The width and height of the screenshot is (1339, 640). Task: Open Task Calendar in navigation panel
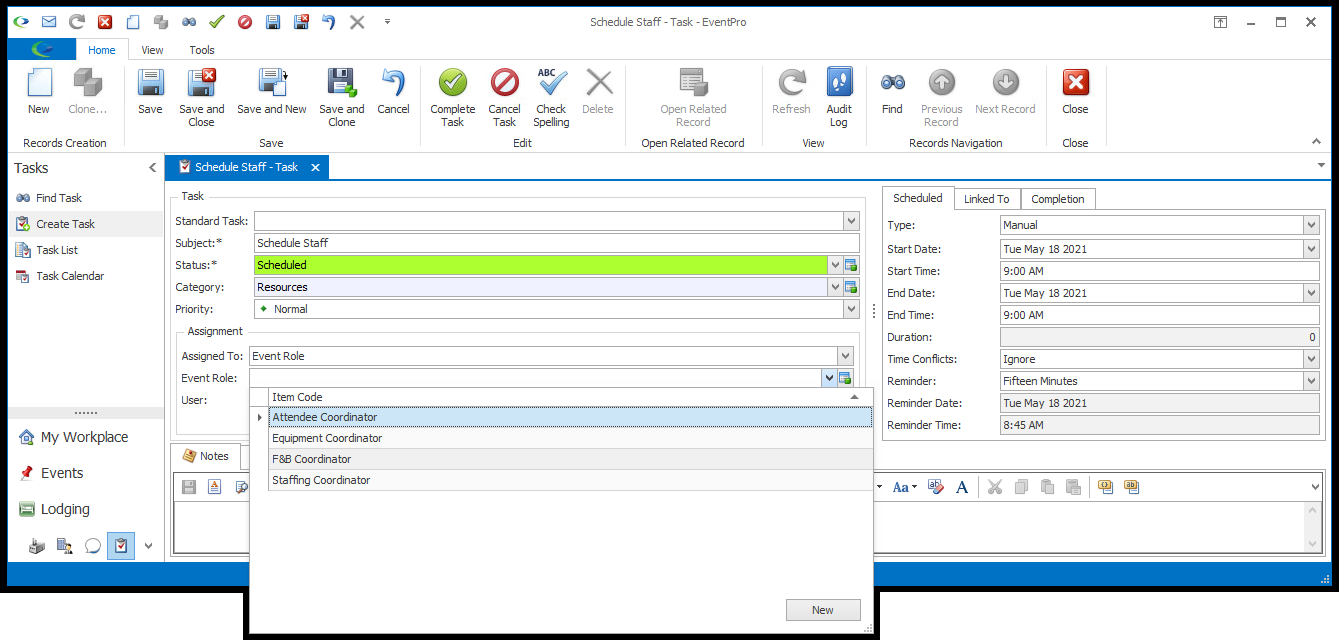[70, 276]
